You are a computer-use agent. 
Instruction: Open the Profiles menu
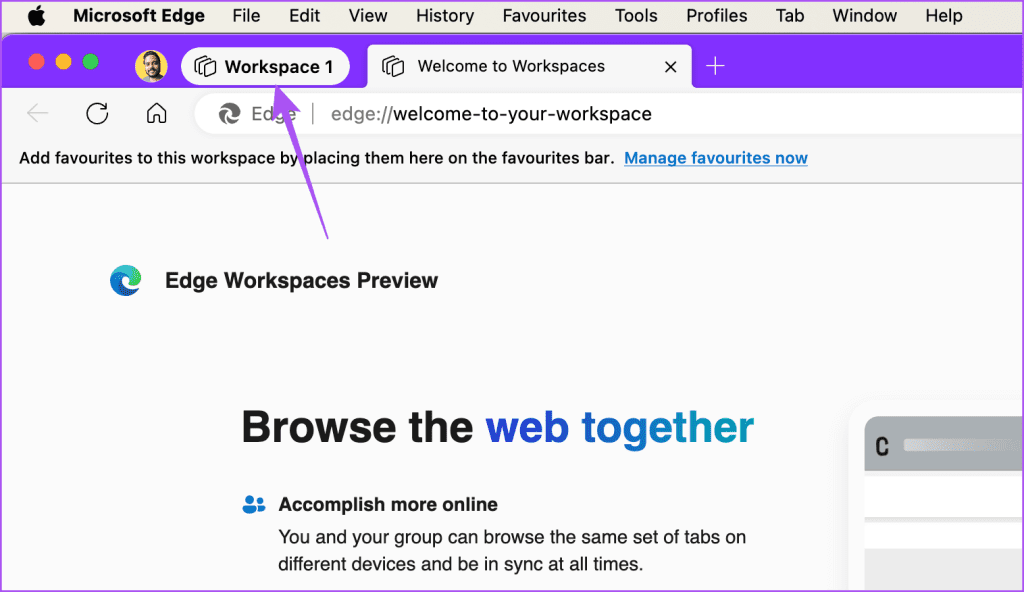coord(716,15)
